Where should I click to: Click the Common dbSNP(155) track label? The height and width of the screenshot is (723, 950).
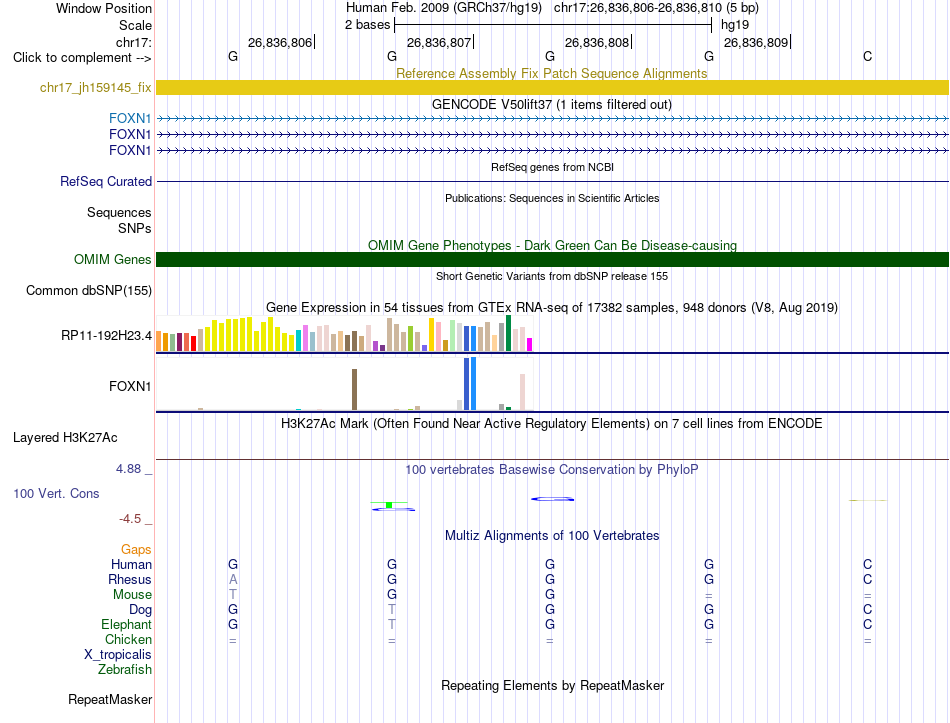(88, 290)
